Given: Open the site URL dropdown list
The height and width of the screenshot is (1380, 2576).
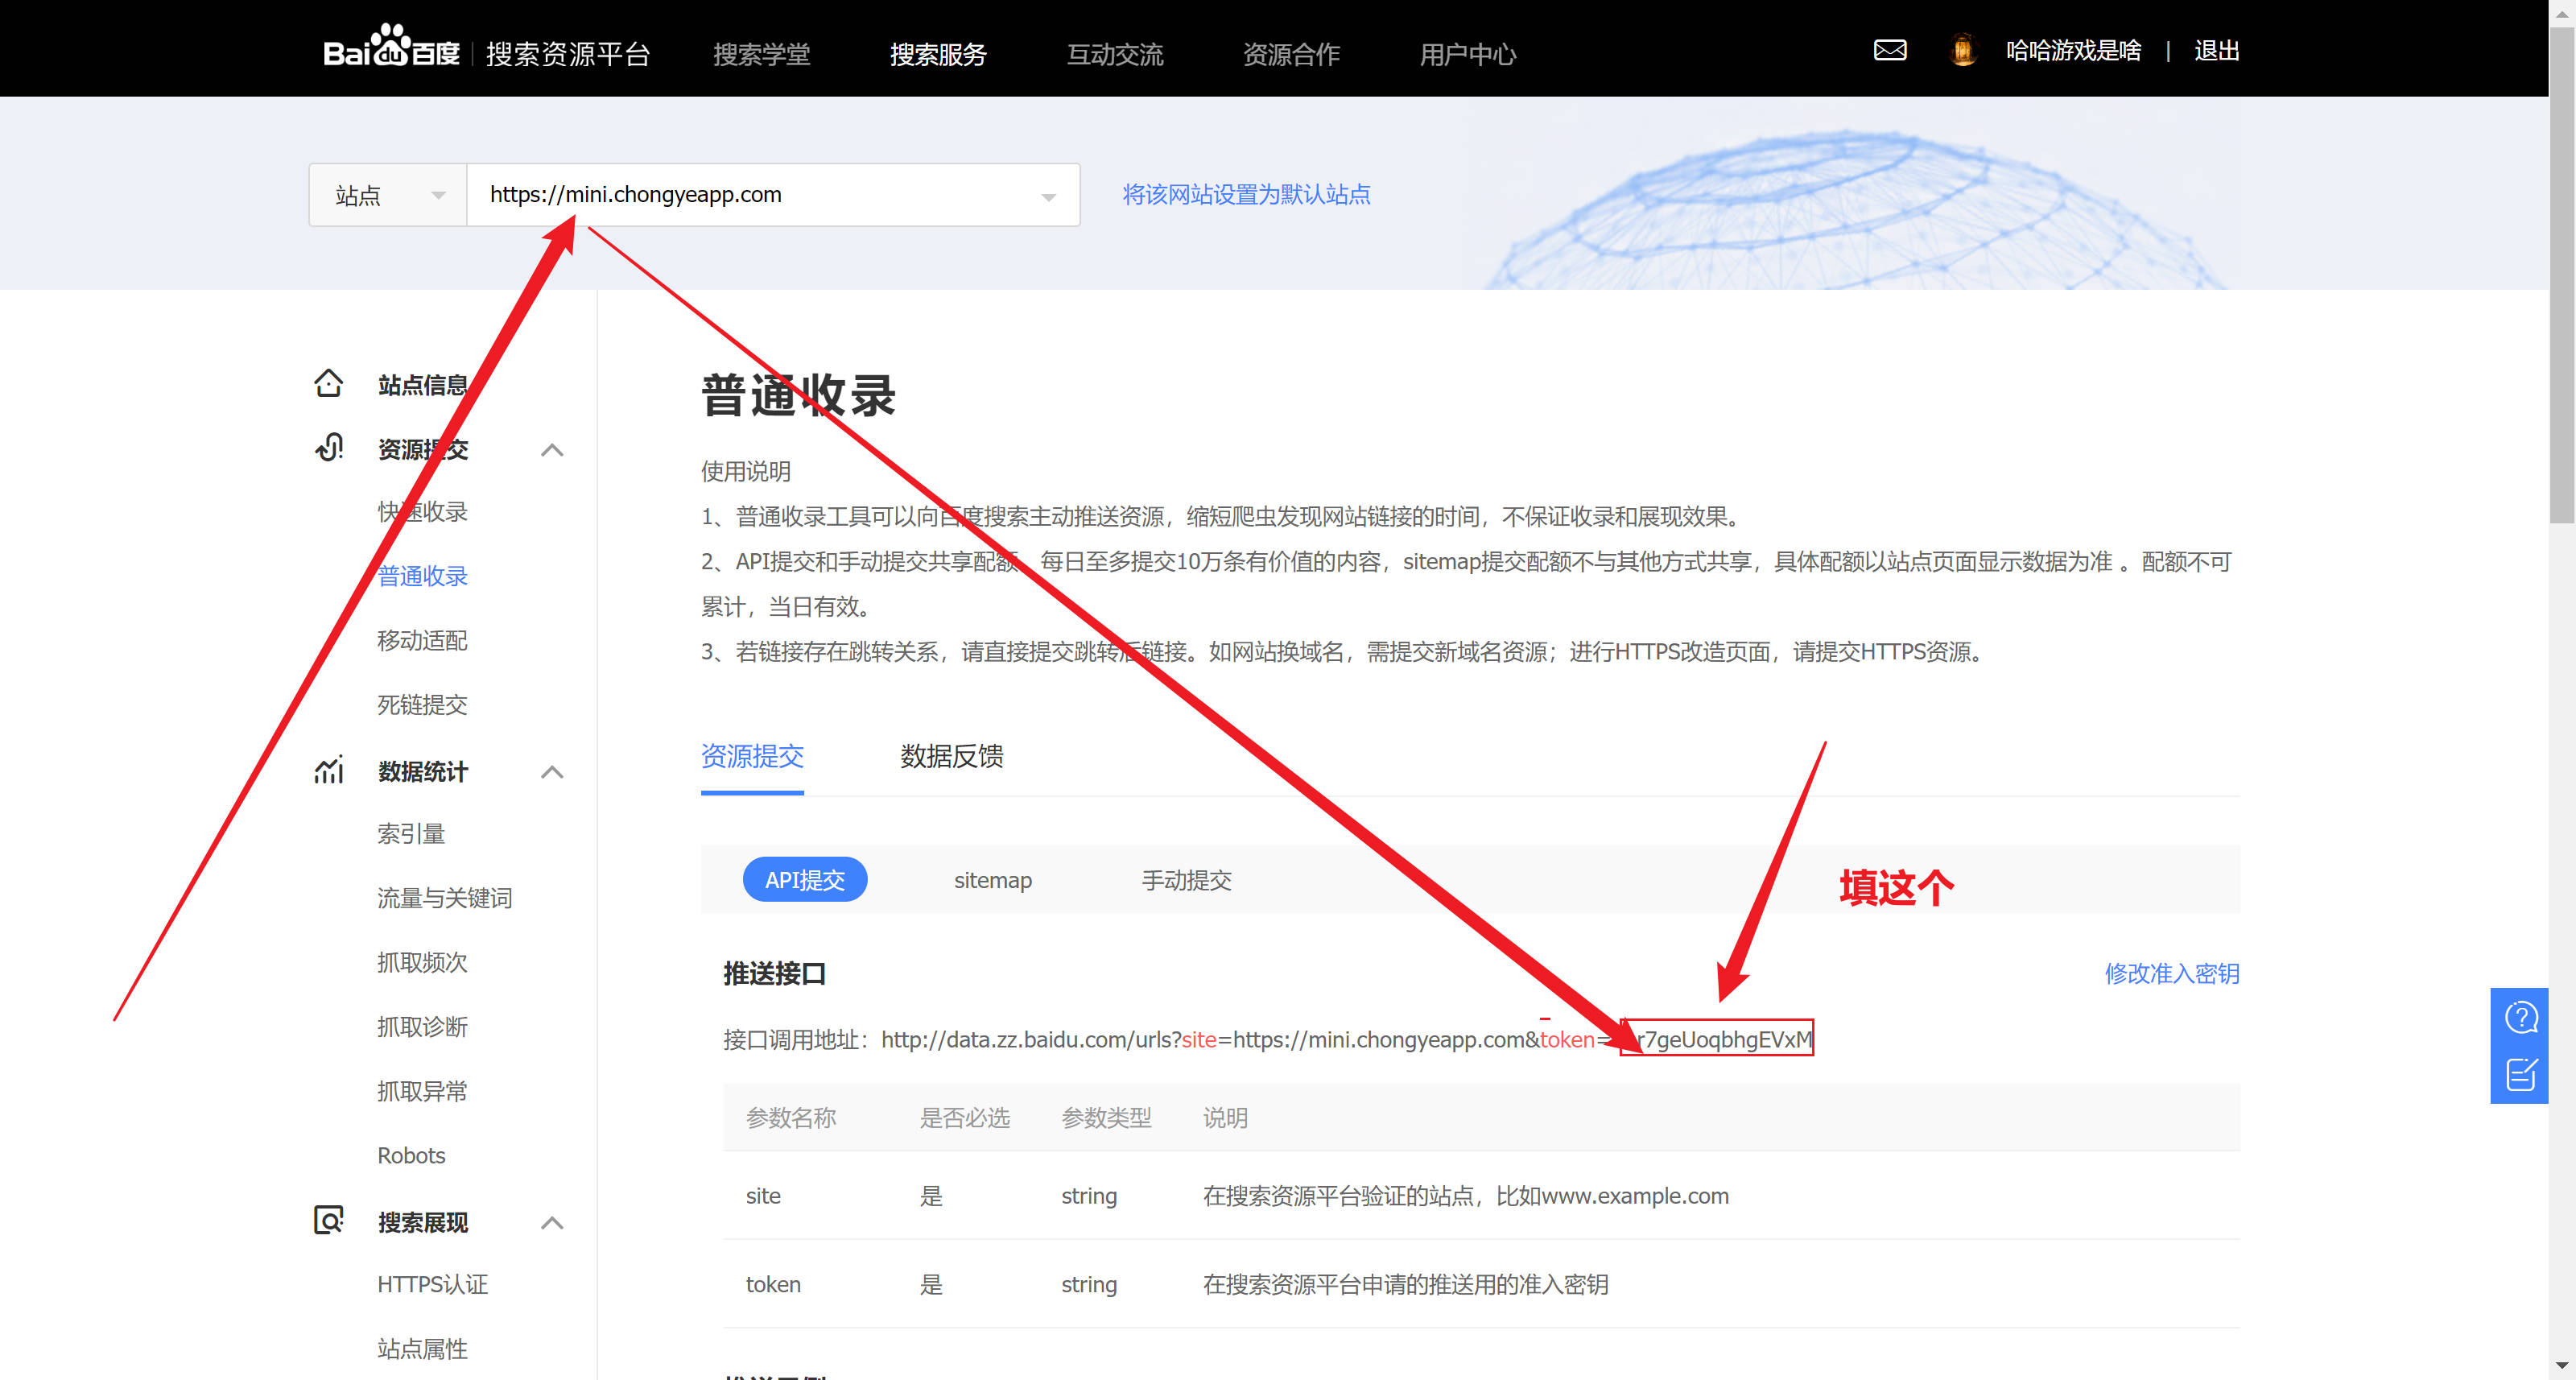Looking at the screenshot, I should point(773,195).
